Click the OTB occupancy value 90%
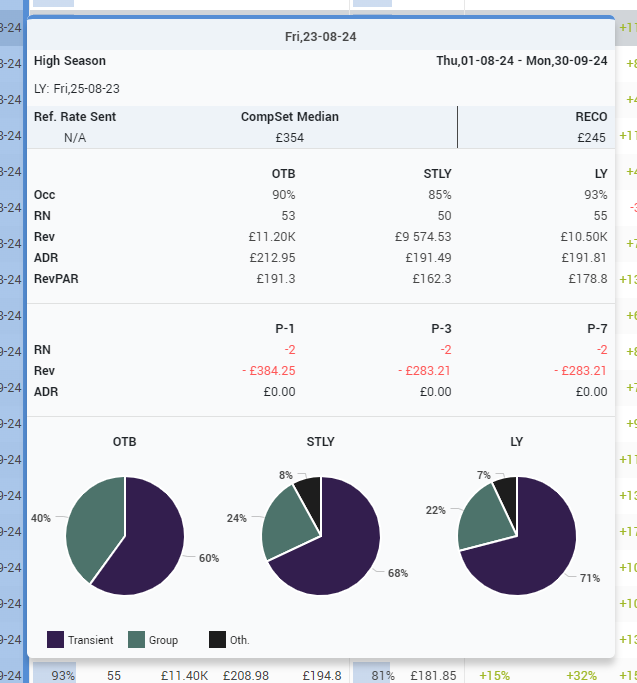Screen dimensions: 637x683 coord(284,195)
